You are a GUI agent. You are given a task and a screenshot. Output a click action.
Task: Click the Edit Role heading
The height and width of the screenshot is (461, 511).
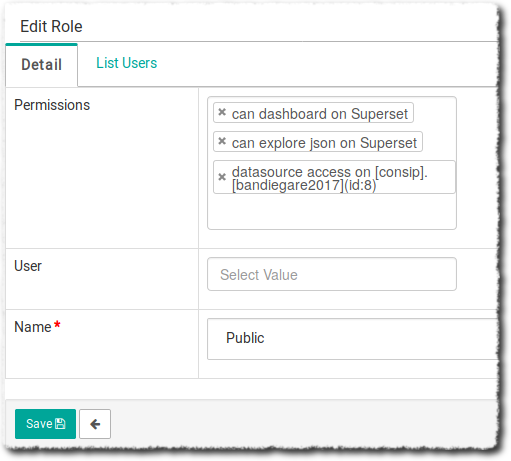(51, 26)
